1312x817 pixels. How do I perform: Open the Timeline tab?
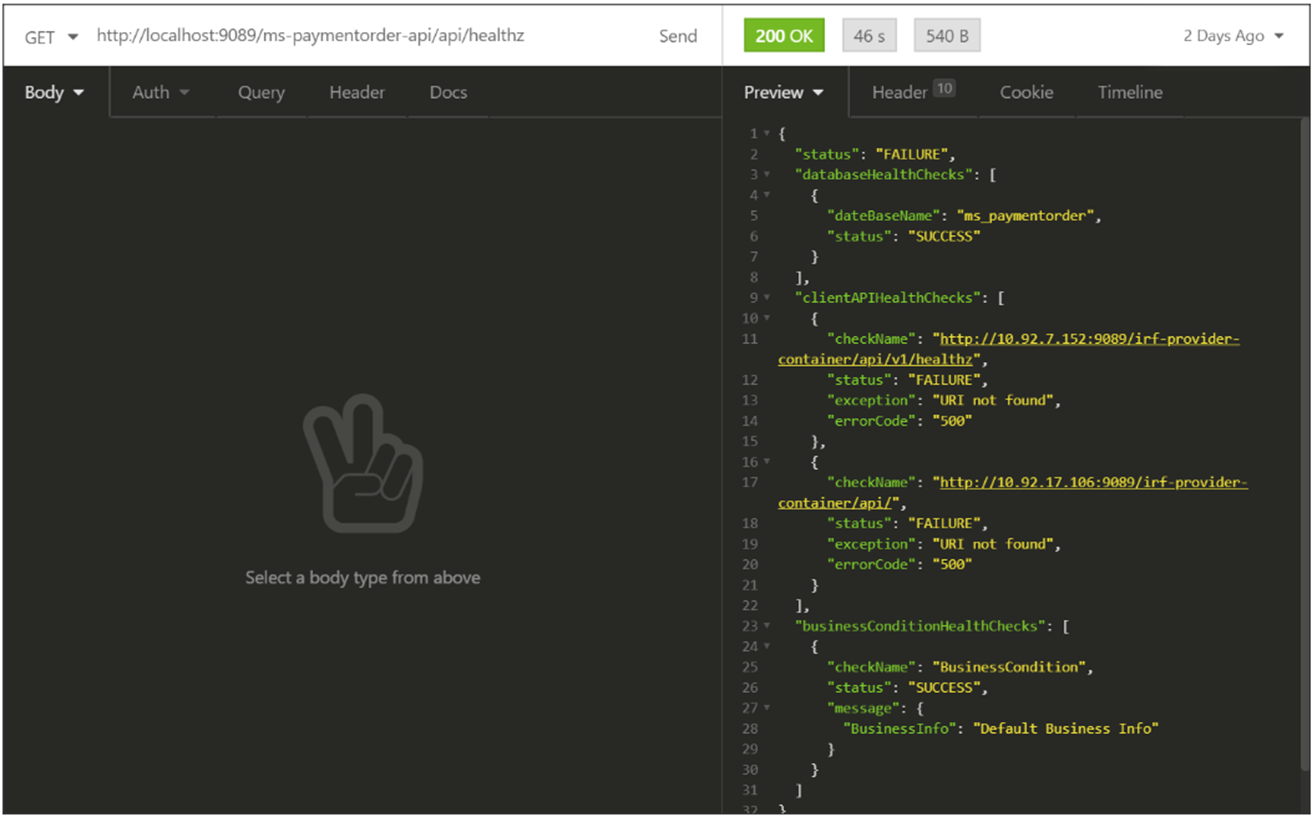click(1130, 92)
